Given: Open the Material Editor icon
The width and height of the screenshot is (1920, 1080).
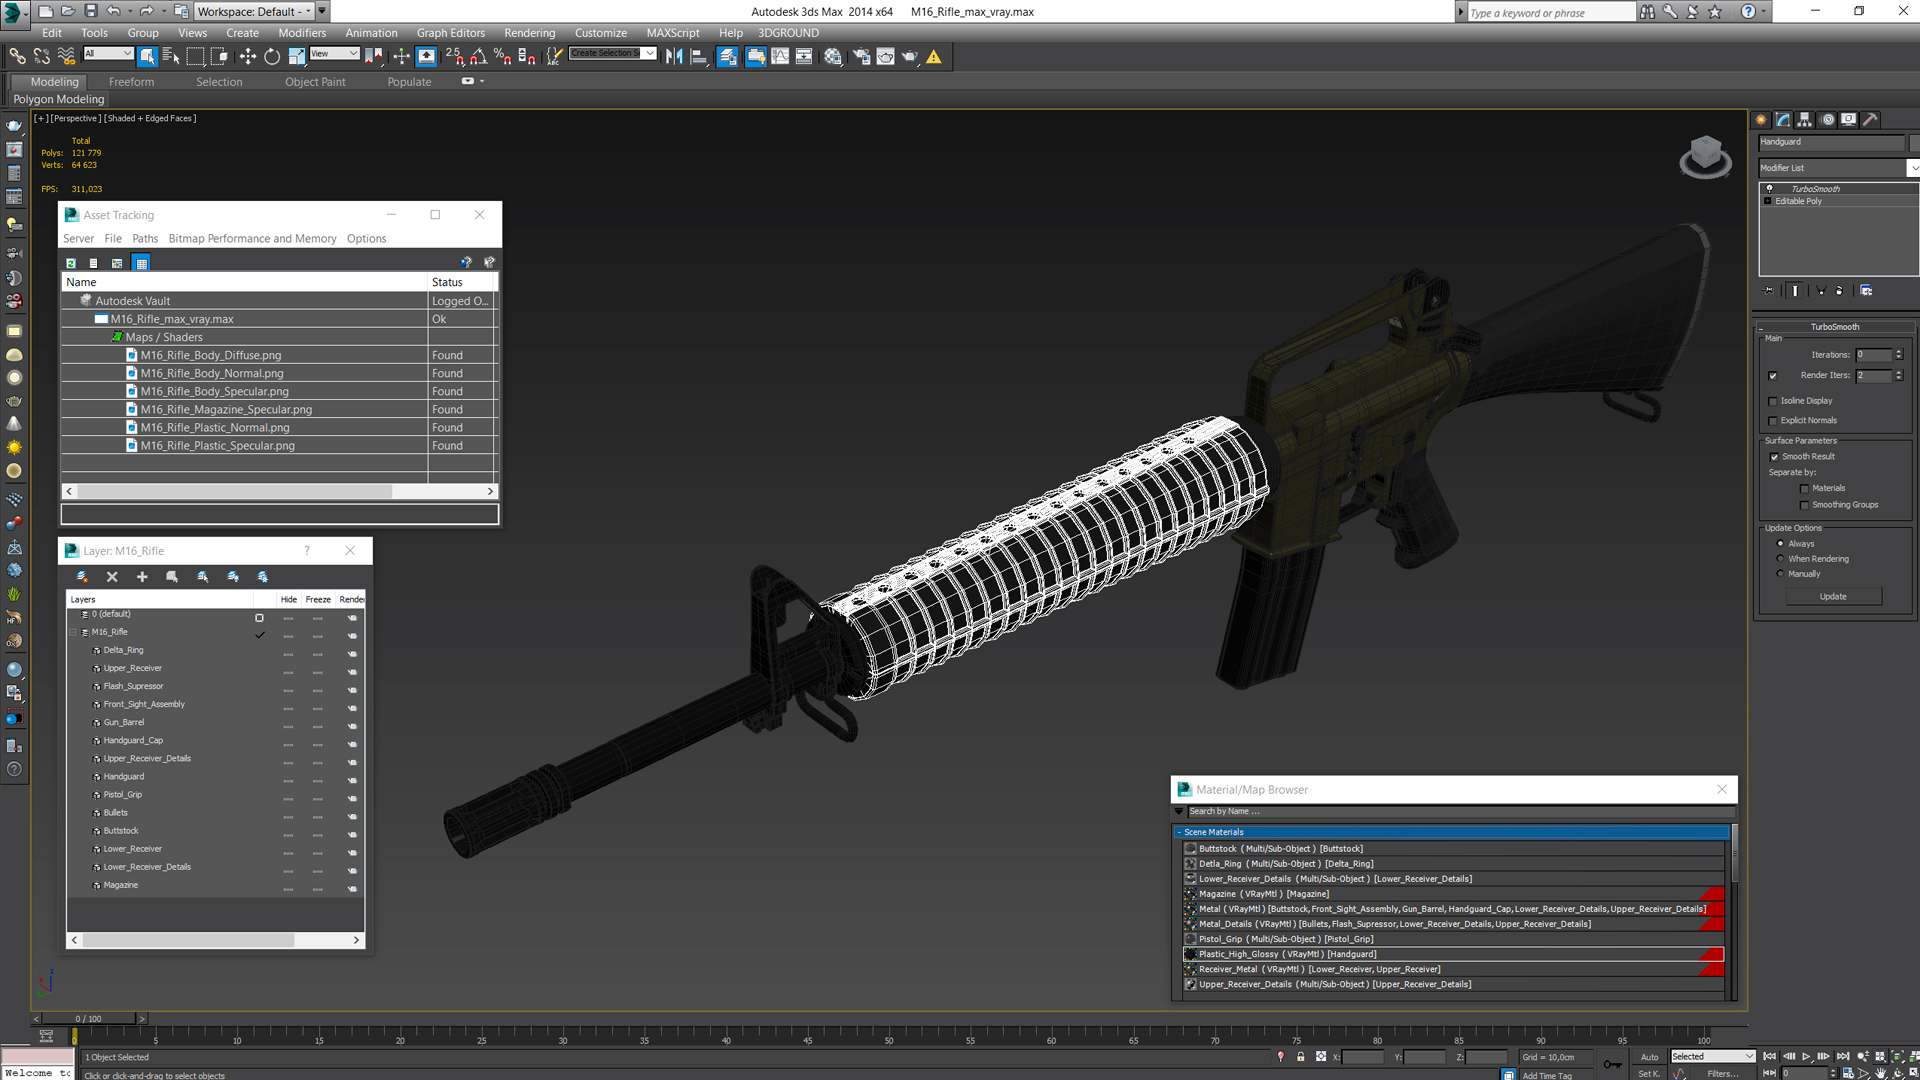Looking at the screenshot, I should click(832, 57).
